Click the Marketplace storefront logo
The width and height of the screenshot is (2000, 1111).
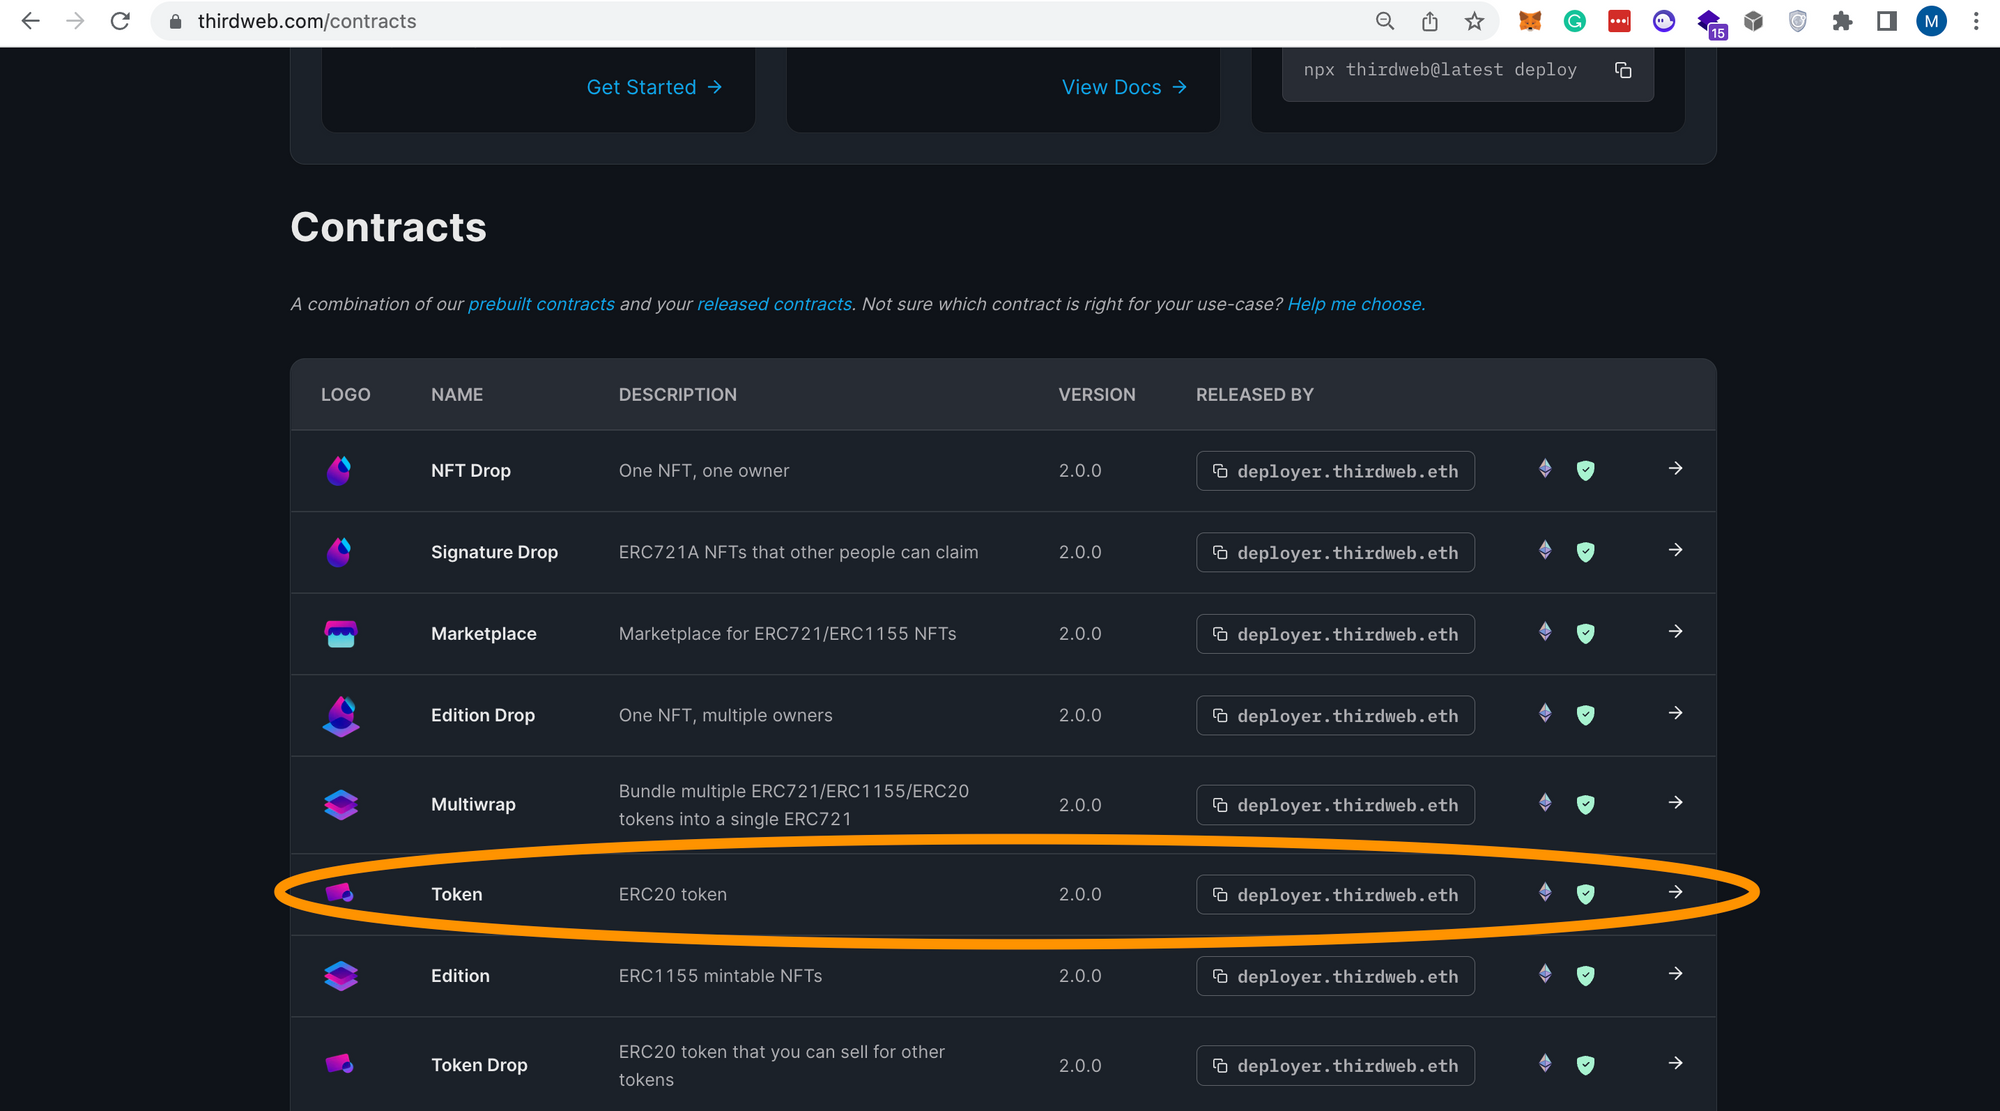(x=341, y=634)
